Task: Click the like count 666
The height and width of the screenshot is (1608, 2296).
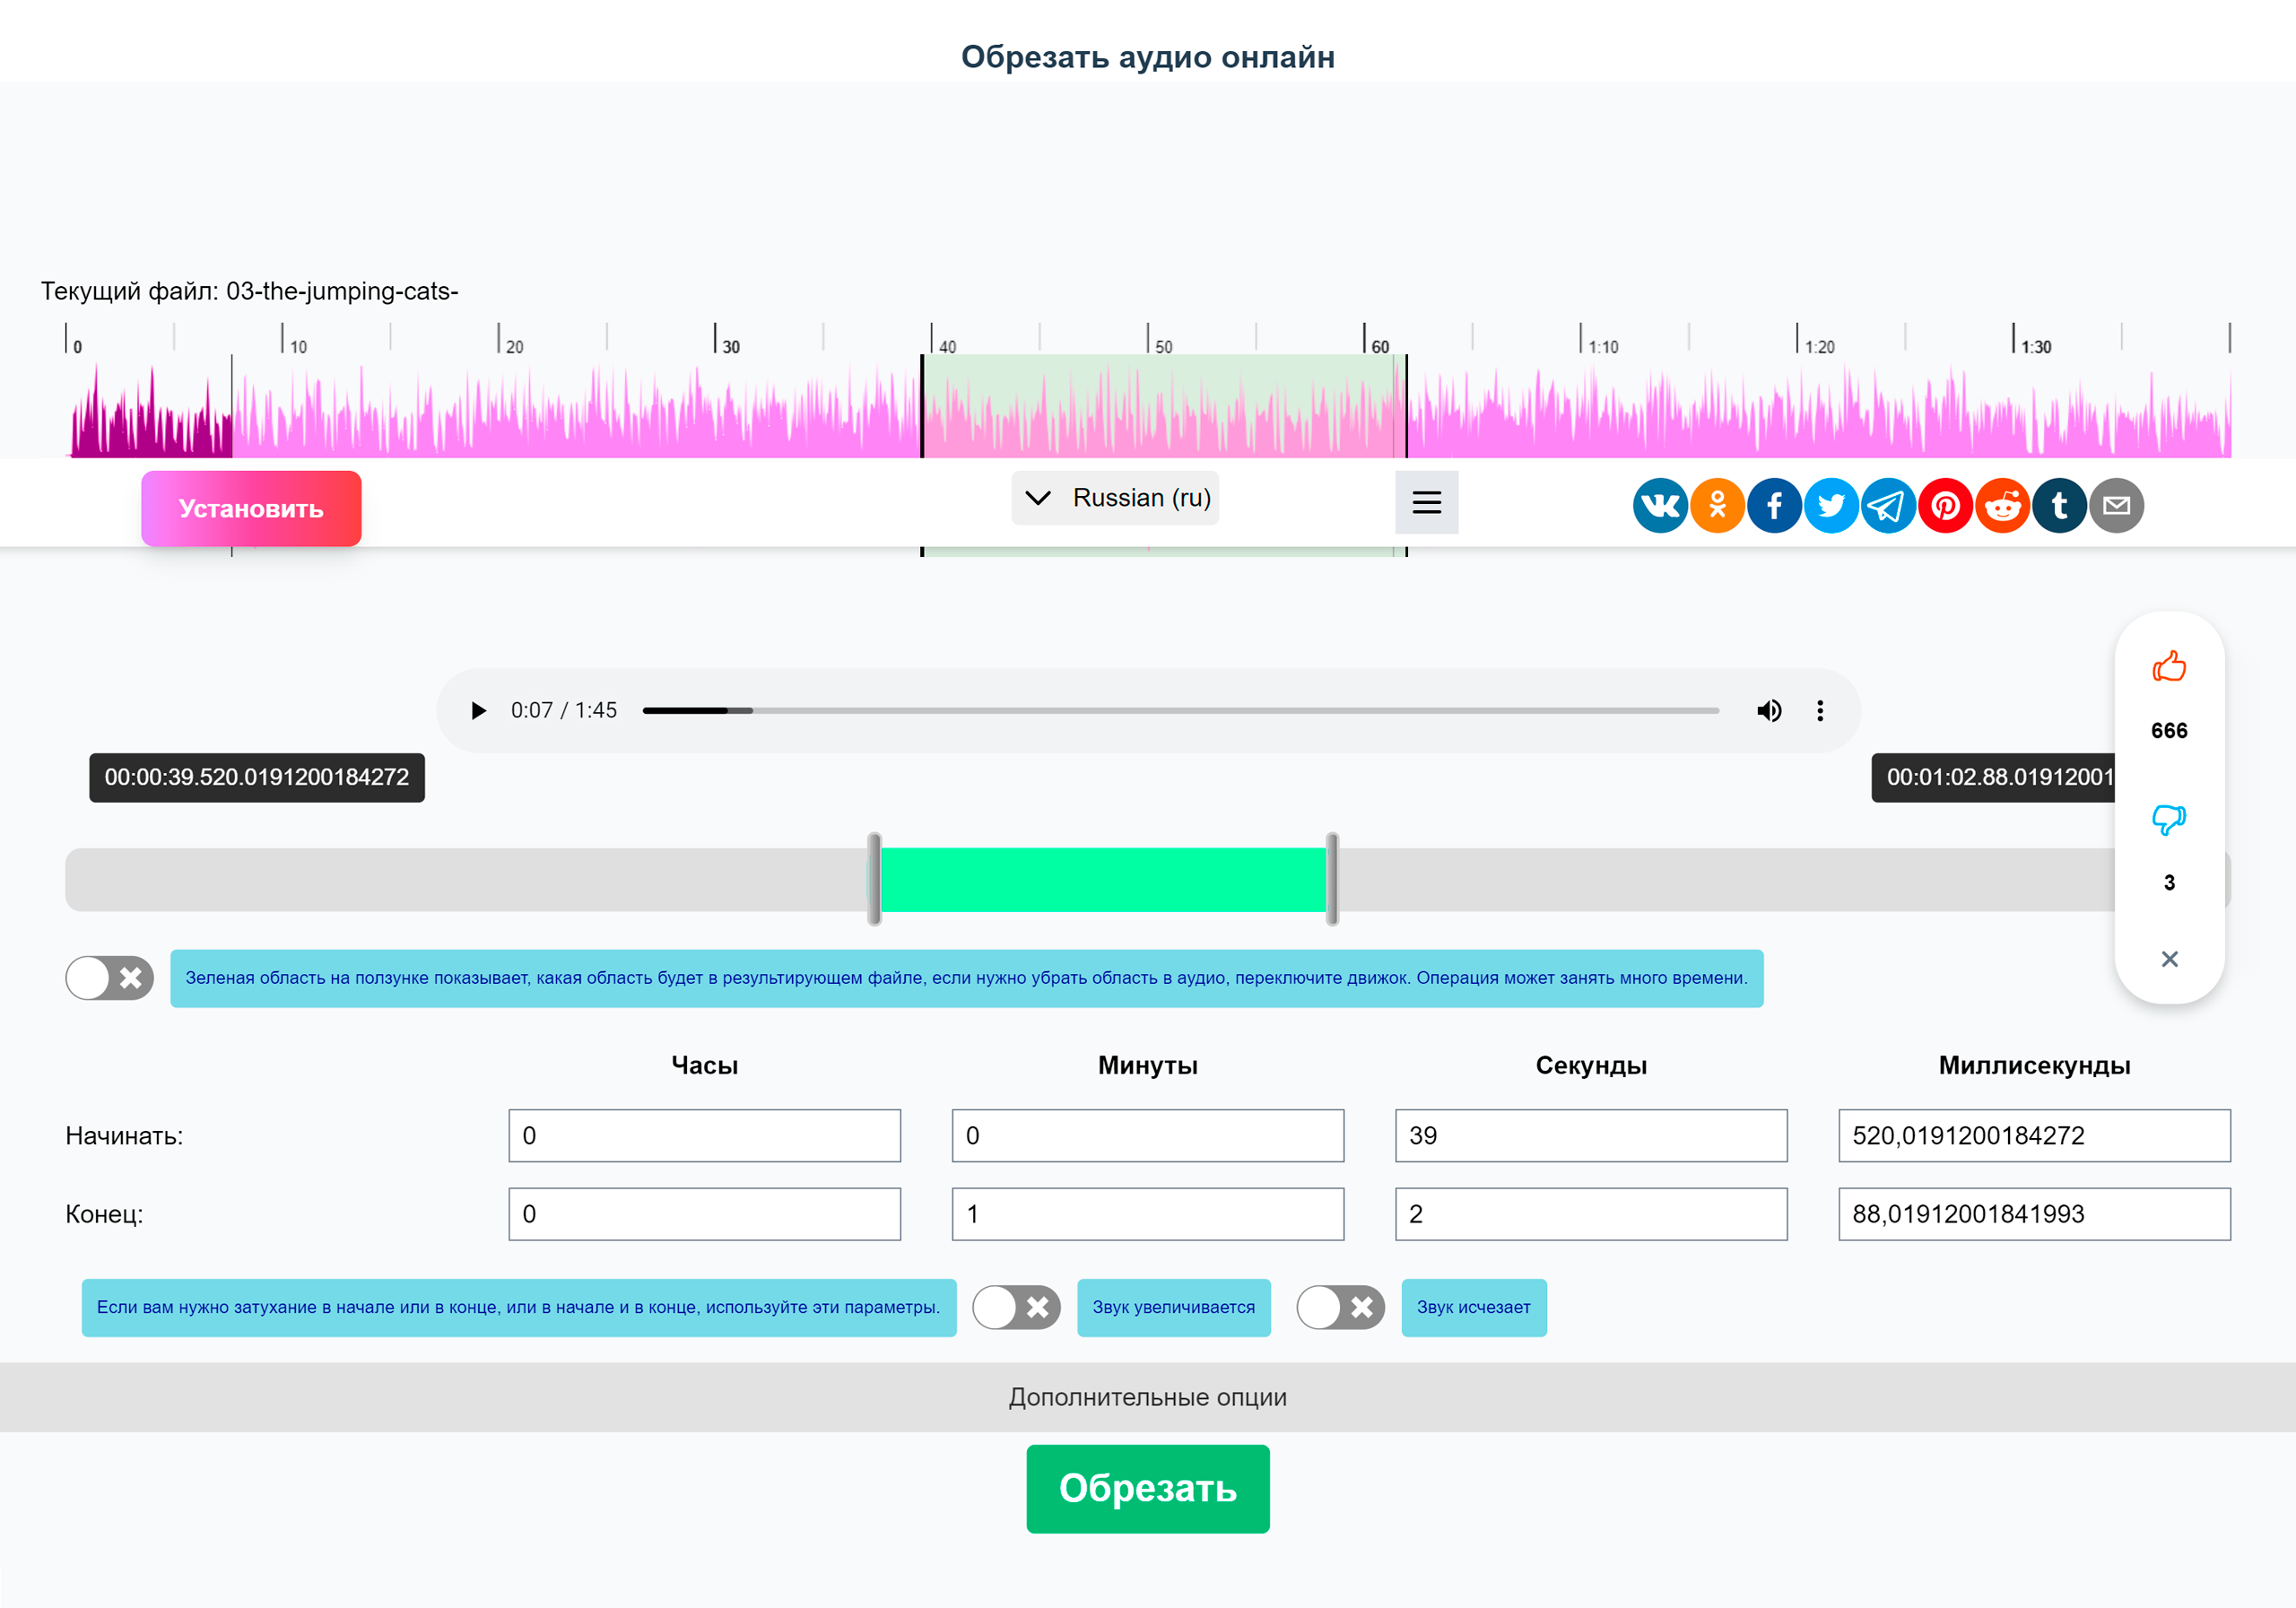Action: point(2169,731)
